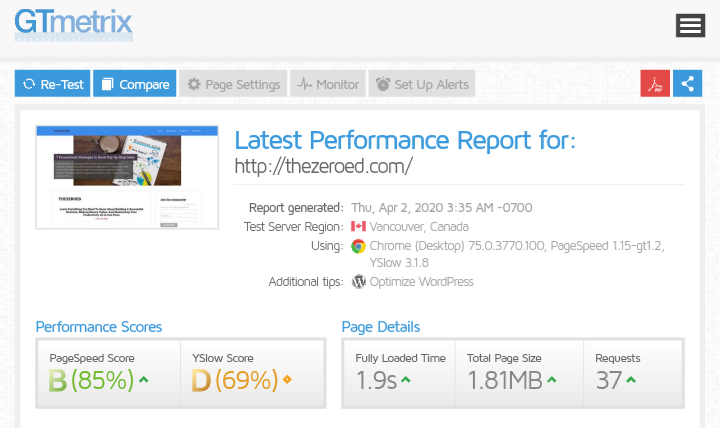Click the Canada flag icon
Screen dimensions: 720x428
[358, 226]
